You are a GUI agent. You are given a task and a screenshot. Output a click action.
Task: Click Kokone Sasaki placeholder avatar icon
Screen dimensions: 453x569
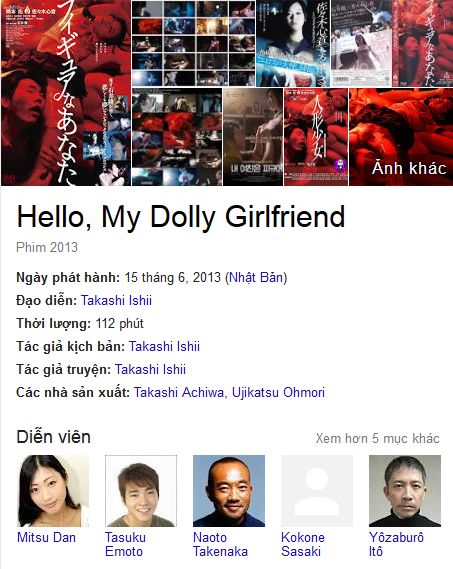tap(317, 491)
